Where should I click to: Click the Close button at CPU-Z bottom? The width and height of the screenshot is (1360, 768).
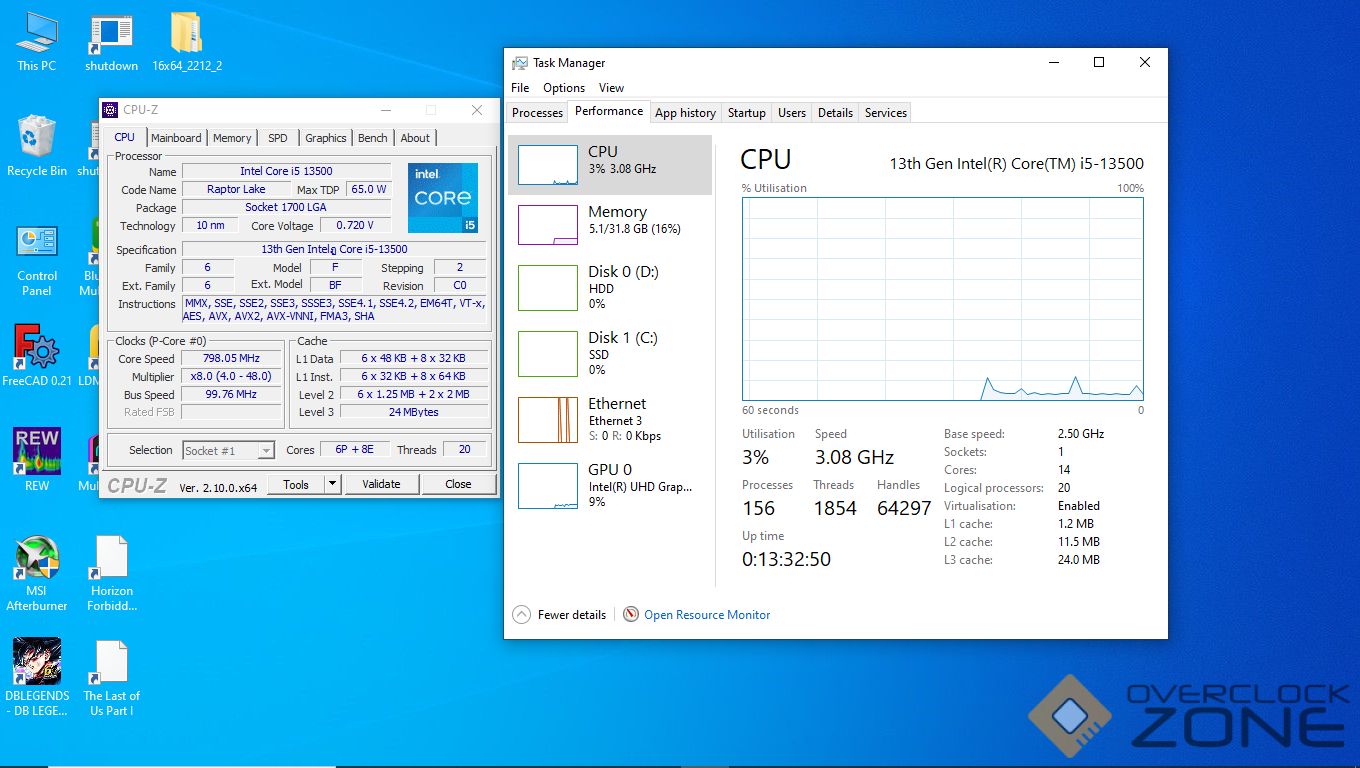(459, 484)
